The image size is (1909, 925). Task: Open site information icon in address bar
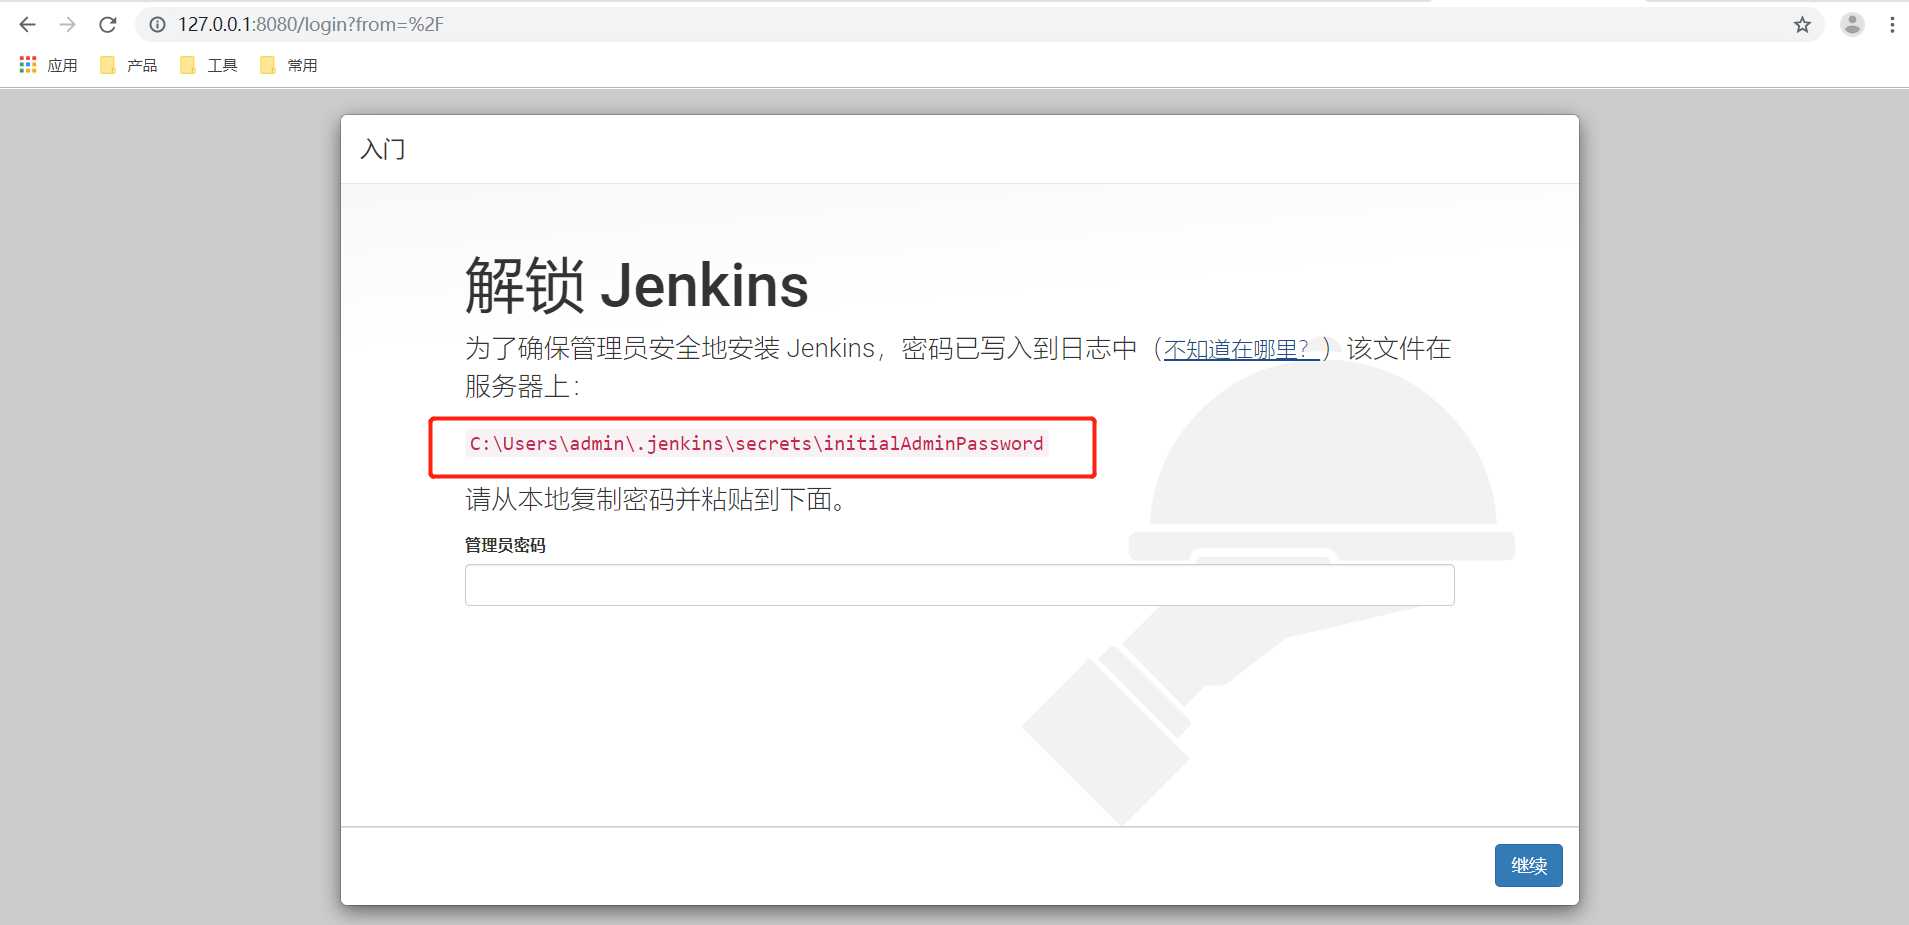click(157, 25)
